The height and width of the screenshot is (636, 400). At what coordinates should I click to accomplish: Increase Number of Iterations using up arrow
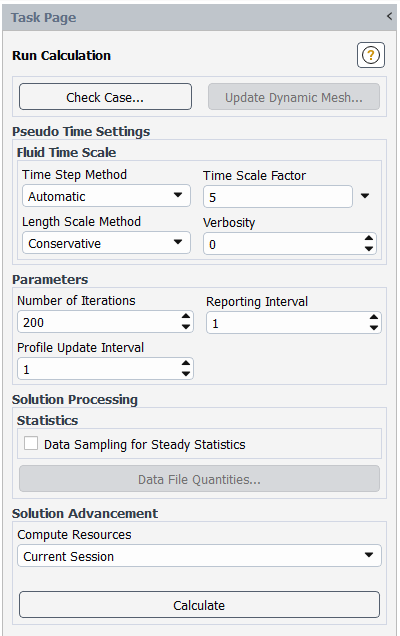tap(186, 317)
